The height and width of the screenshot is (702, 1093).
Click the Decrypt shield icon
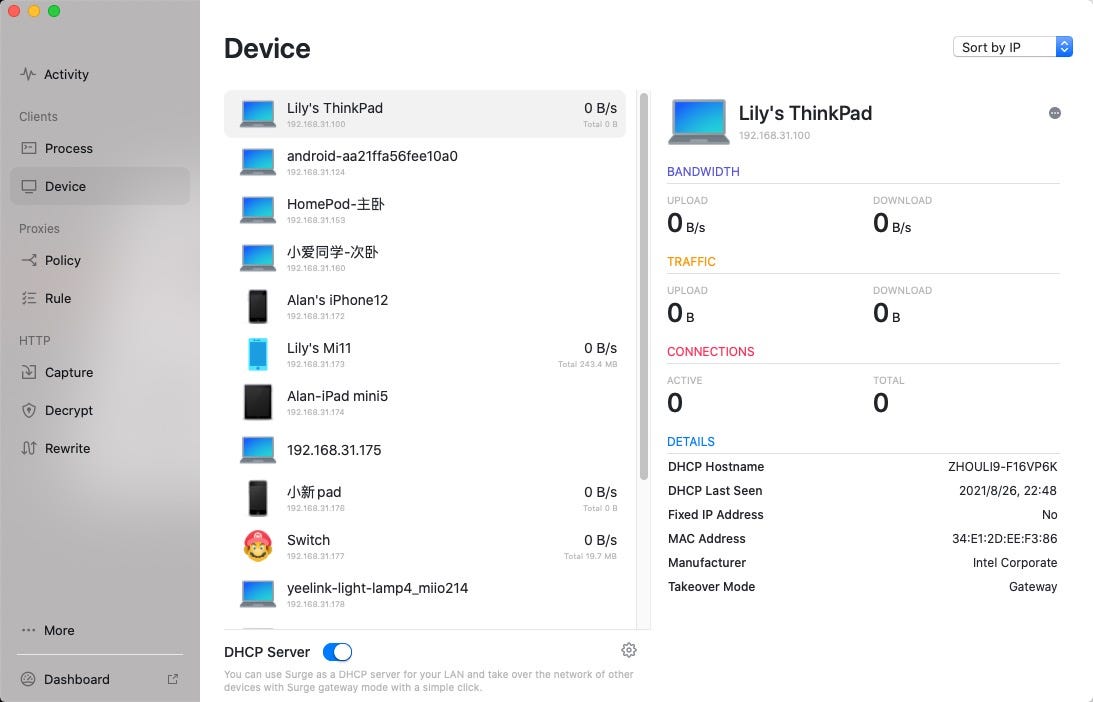(29, 411)
